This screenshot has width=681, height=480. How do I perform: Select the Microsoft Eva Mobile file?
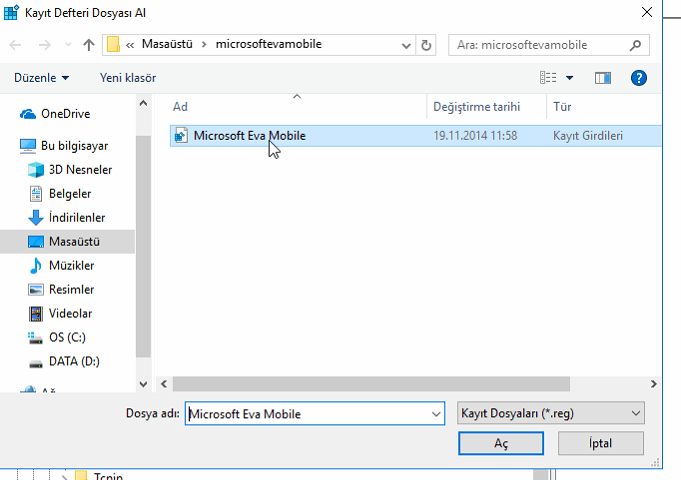click(416, 136)
